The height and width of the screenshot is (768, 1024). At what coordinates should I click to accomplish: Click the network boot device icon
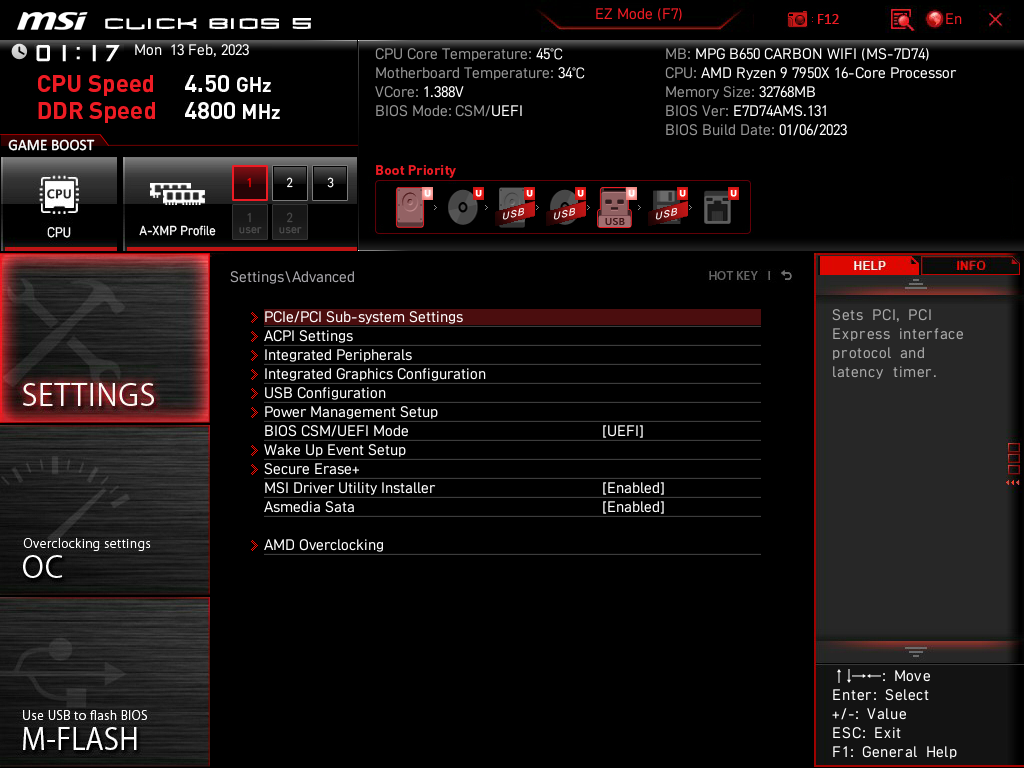(x=720, y=207)
